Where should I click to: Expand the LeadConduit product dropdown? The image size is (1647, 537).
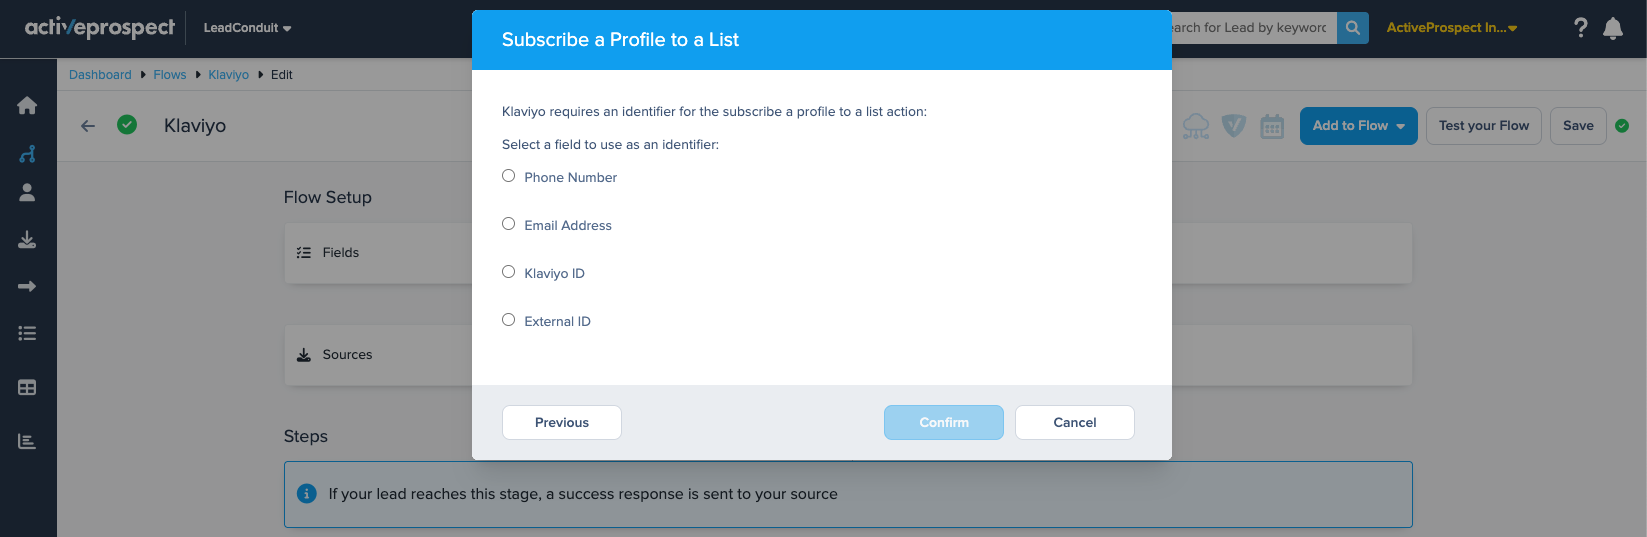247,28
